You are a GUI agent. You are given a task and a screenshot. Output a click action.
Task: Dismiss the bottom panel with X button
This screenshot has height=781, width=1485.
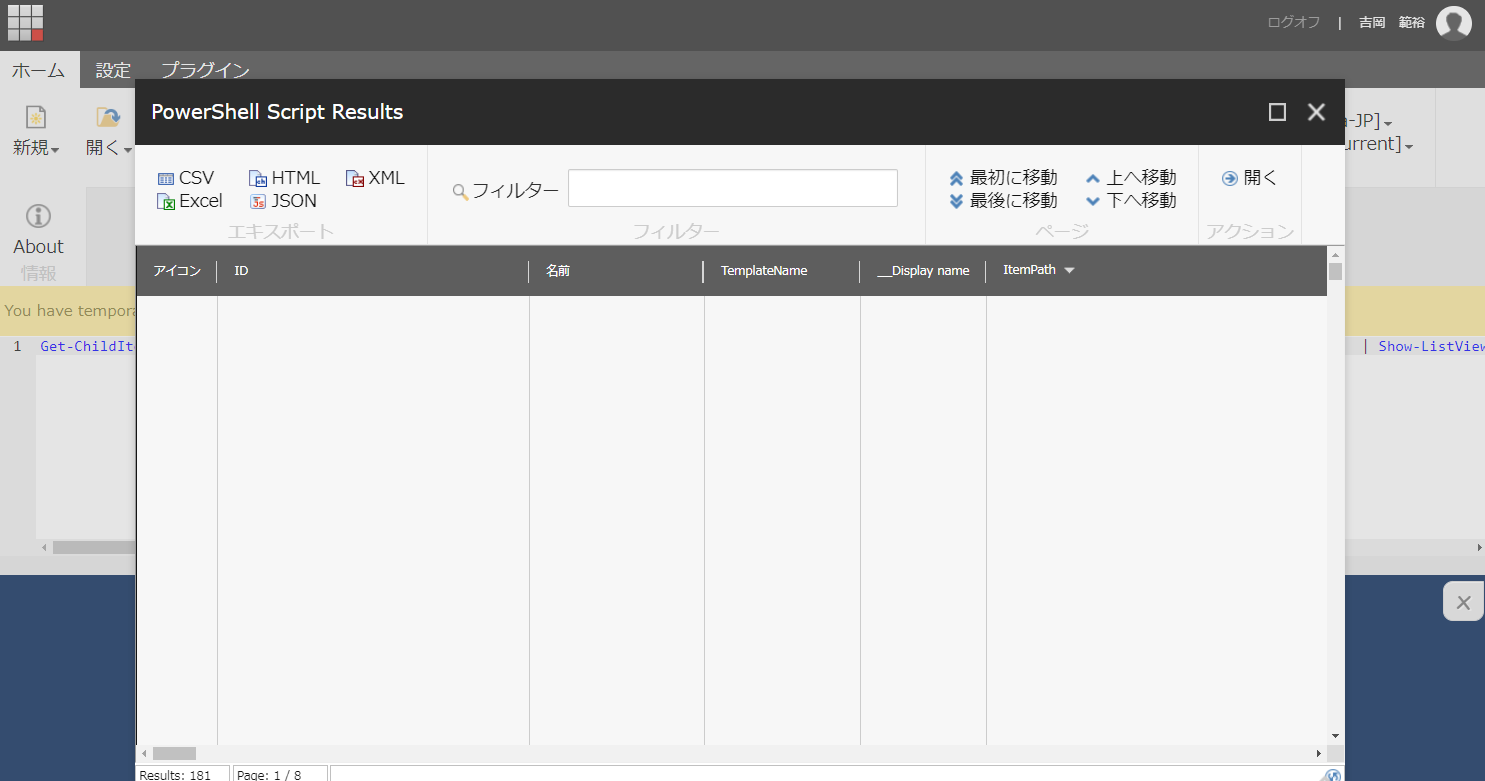[1463, 602]
